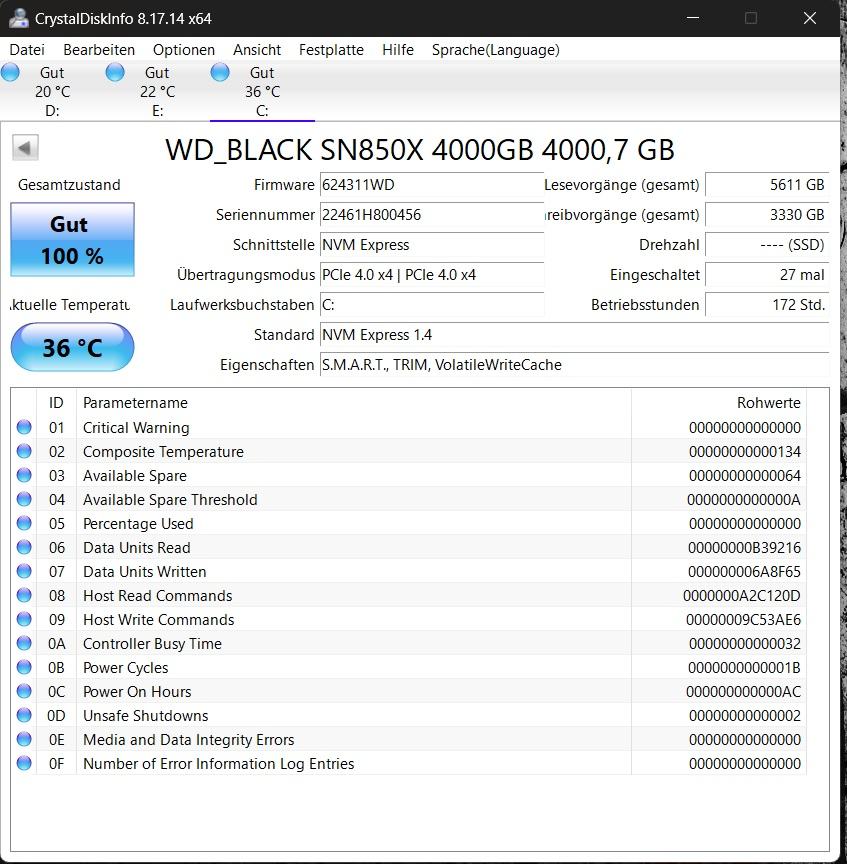Image resolution: width=847 pixels, height=864 pixels.
Task: Click the status dot for Host Read Commands
Action: (x=24, y=595)
